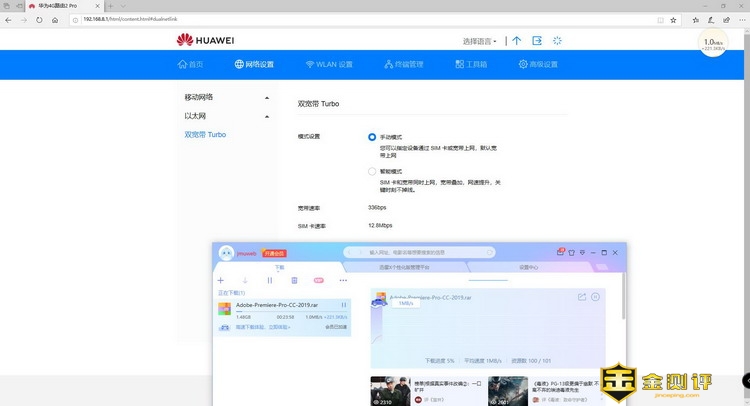The width and height of the screenshot is (750, 406).
Task: Click the trash delete icon
Action: coord(294,280)
